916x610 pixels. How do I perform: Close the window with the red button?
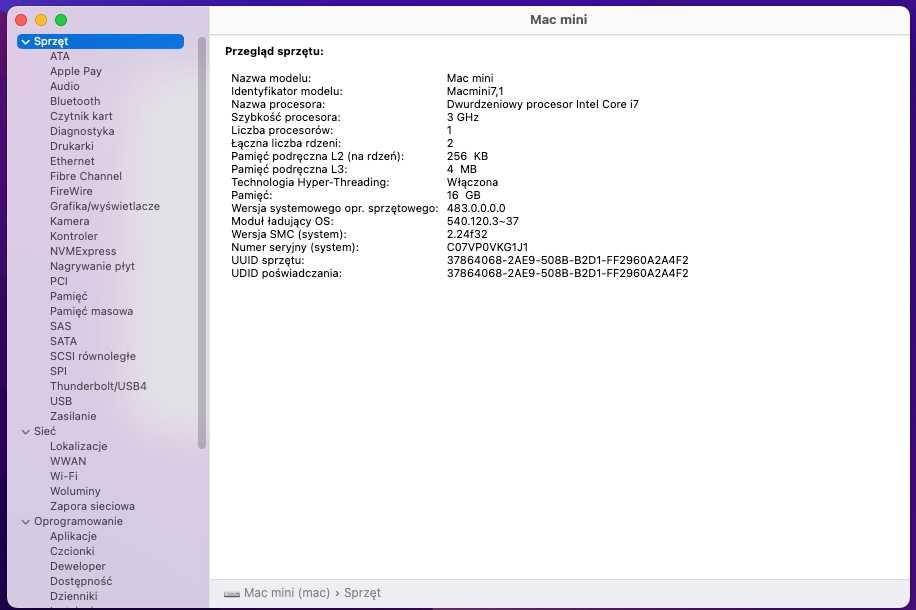click(21, 20)
